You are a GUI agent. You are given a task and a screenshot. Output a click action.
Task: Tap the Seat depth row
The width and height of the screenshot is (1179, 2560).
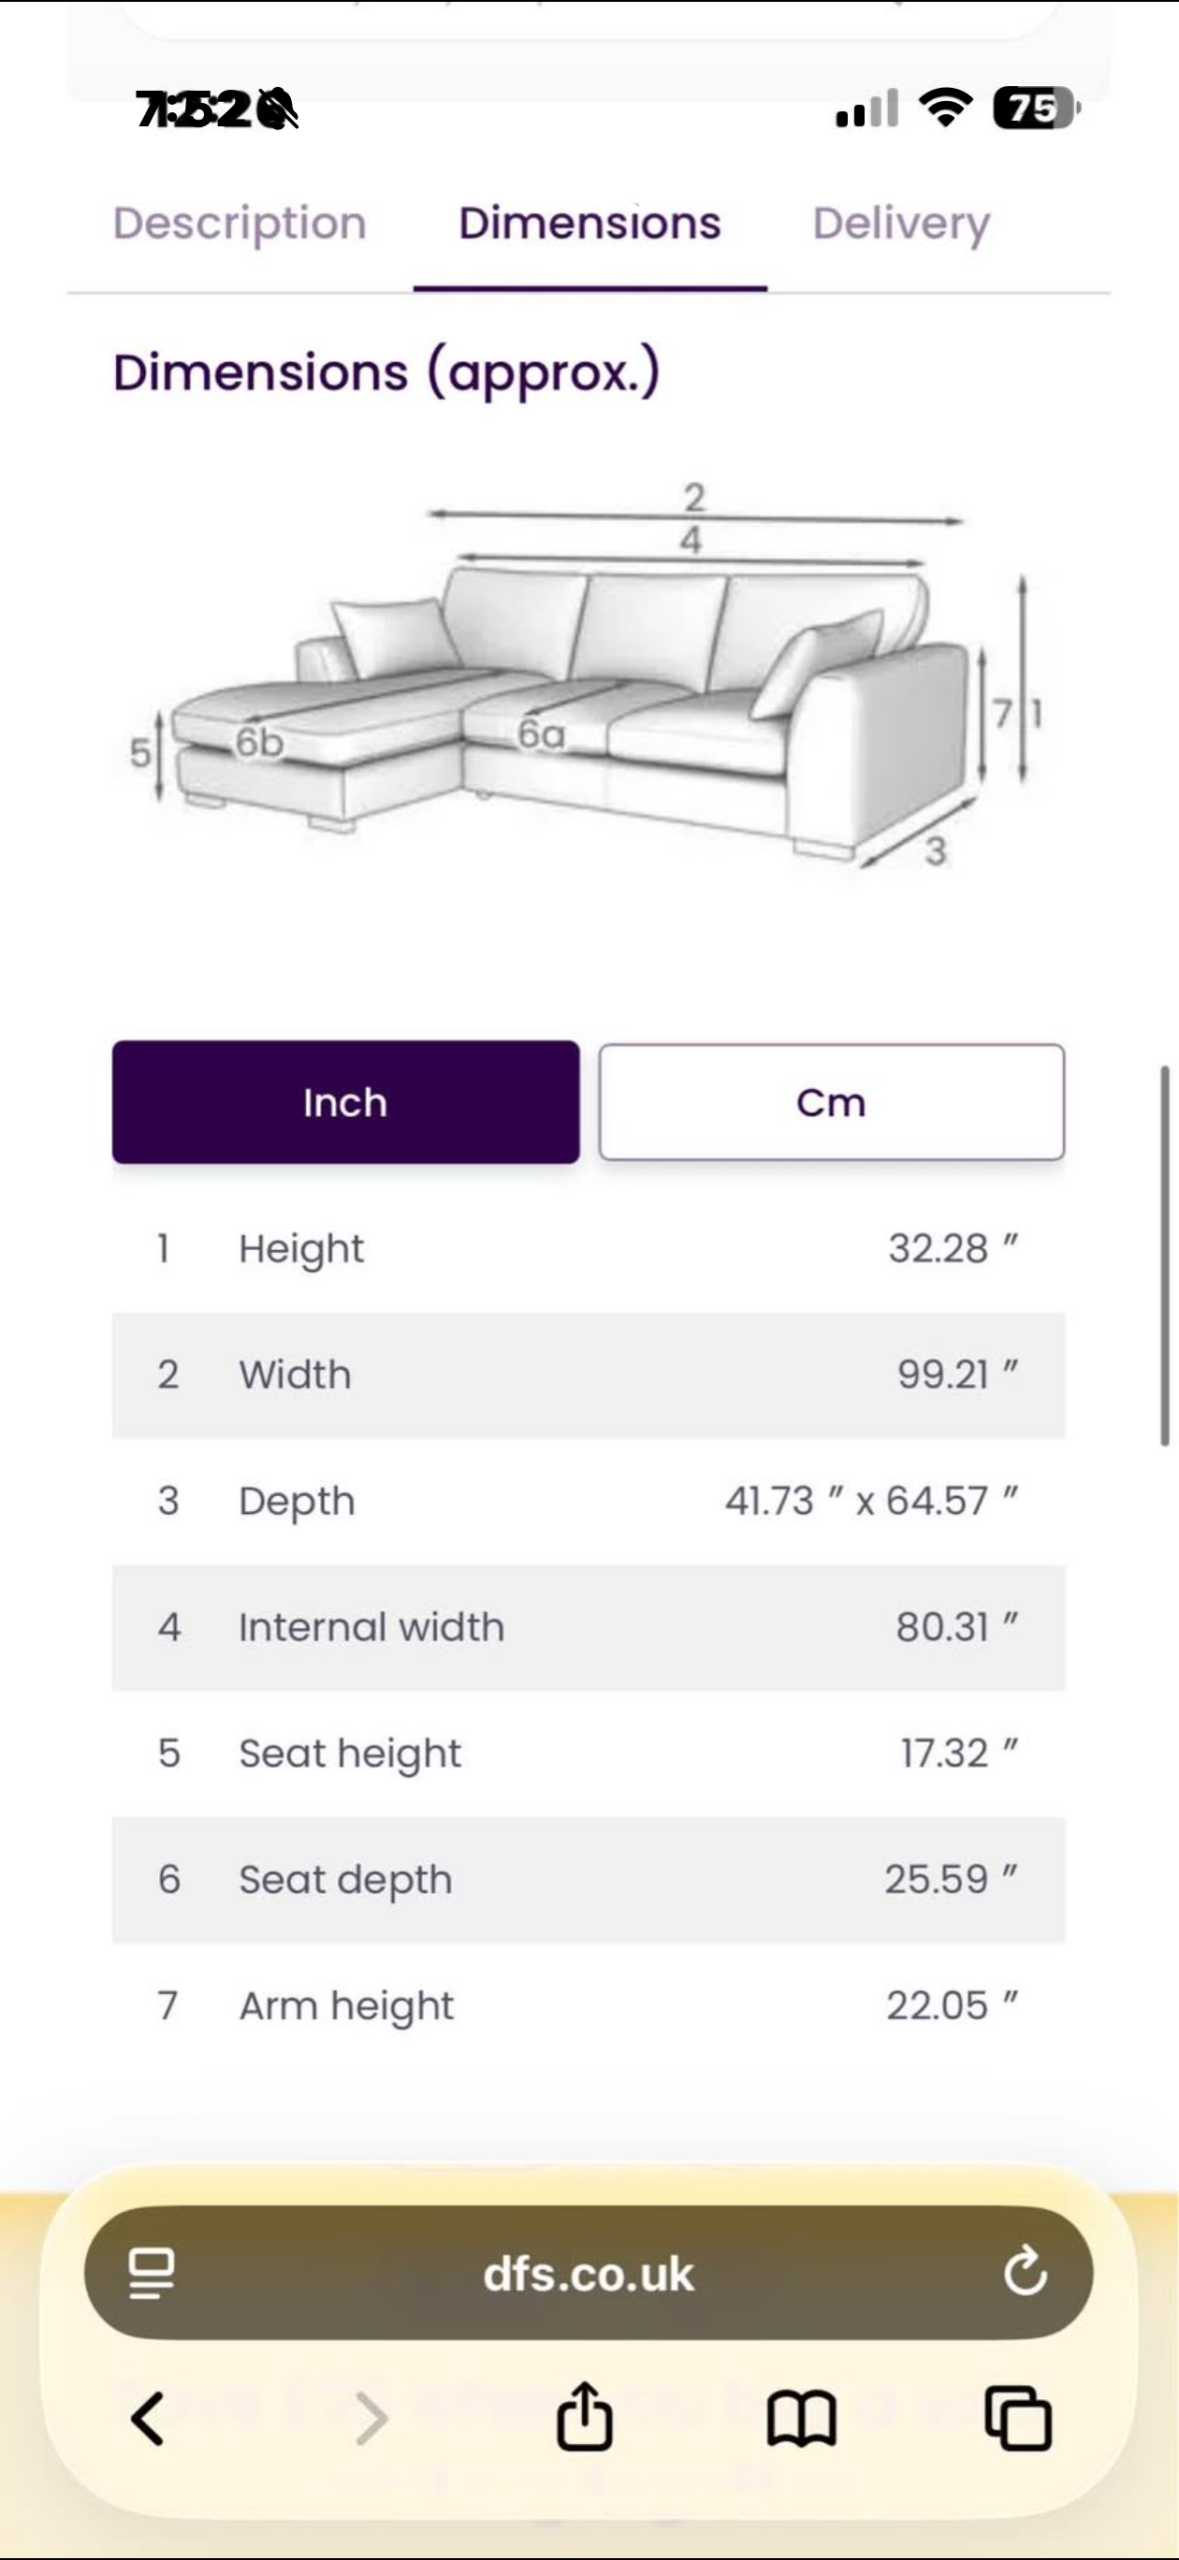tap(588, 1880)
